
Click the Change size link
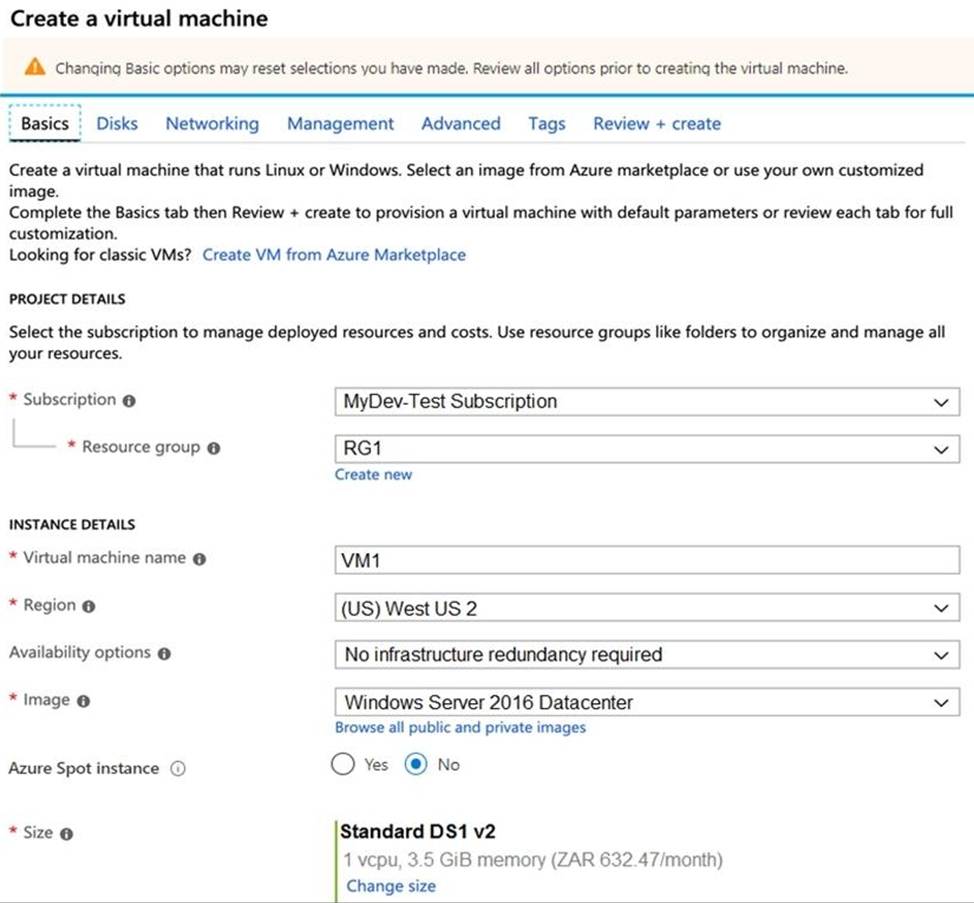click(391, 886)
